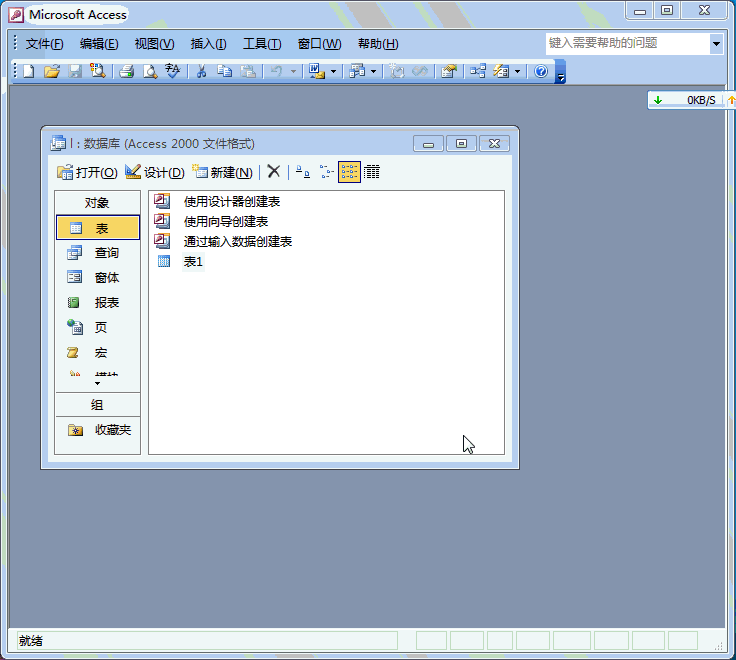Open the 编辑(E) menu

[99, 44]
